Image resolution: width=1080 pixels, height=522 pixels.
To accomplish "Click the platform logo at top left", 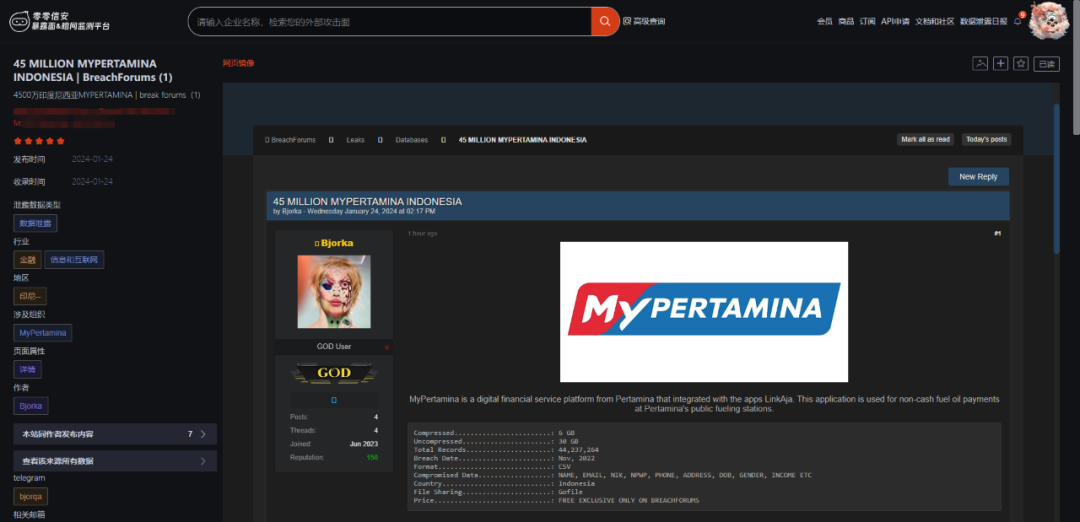I will tap(59, 21).
